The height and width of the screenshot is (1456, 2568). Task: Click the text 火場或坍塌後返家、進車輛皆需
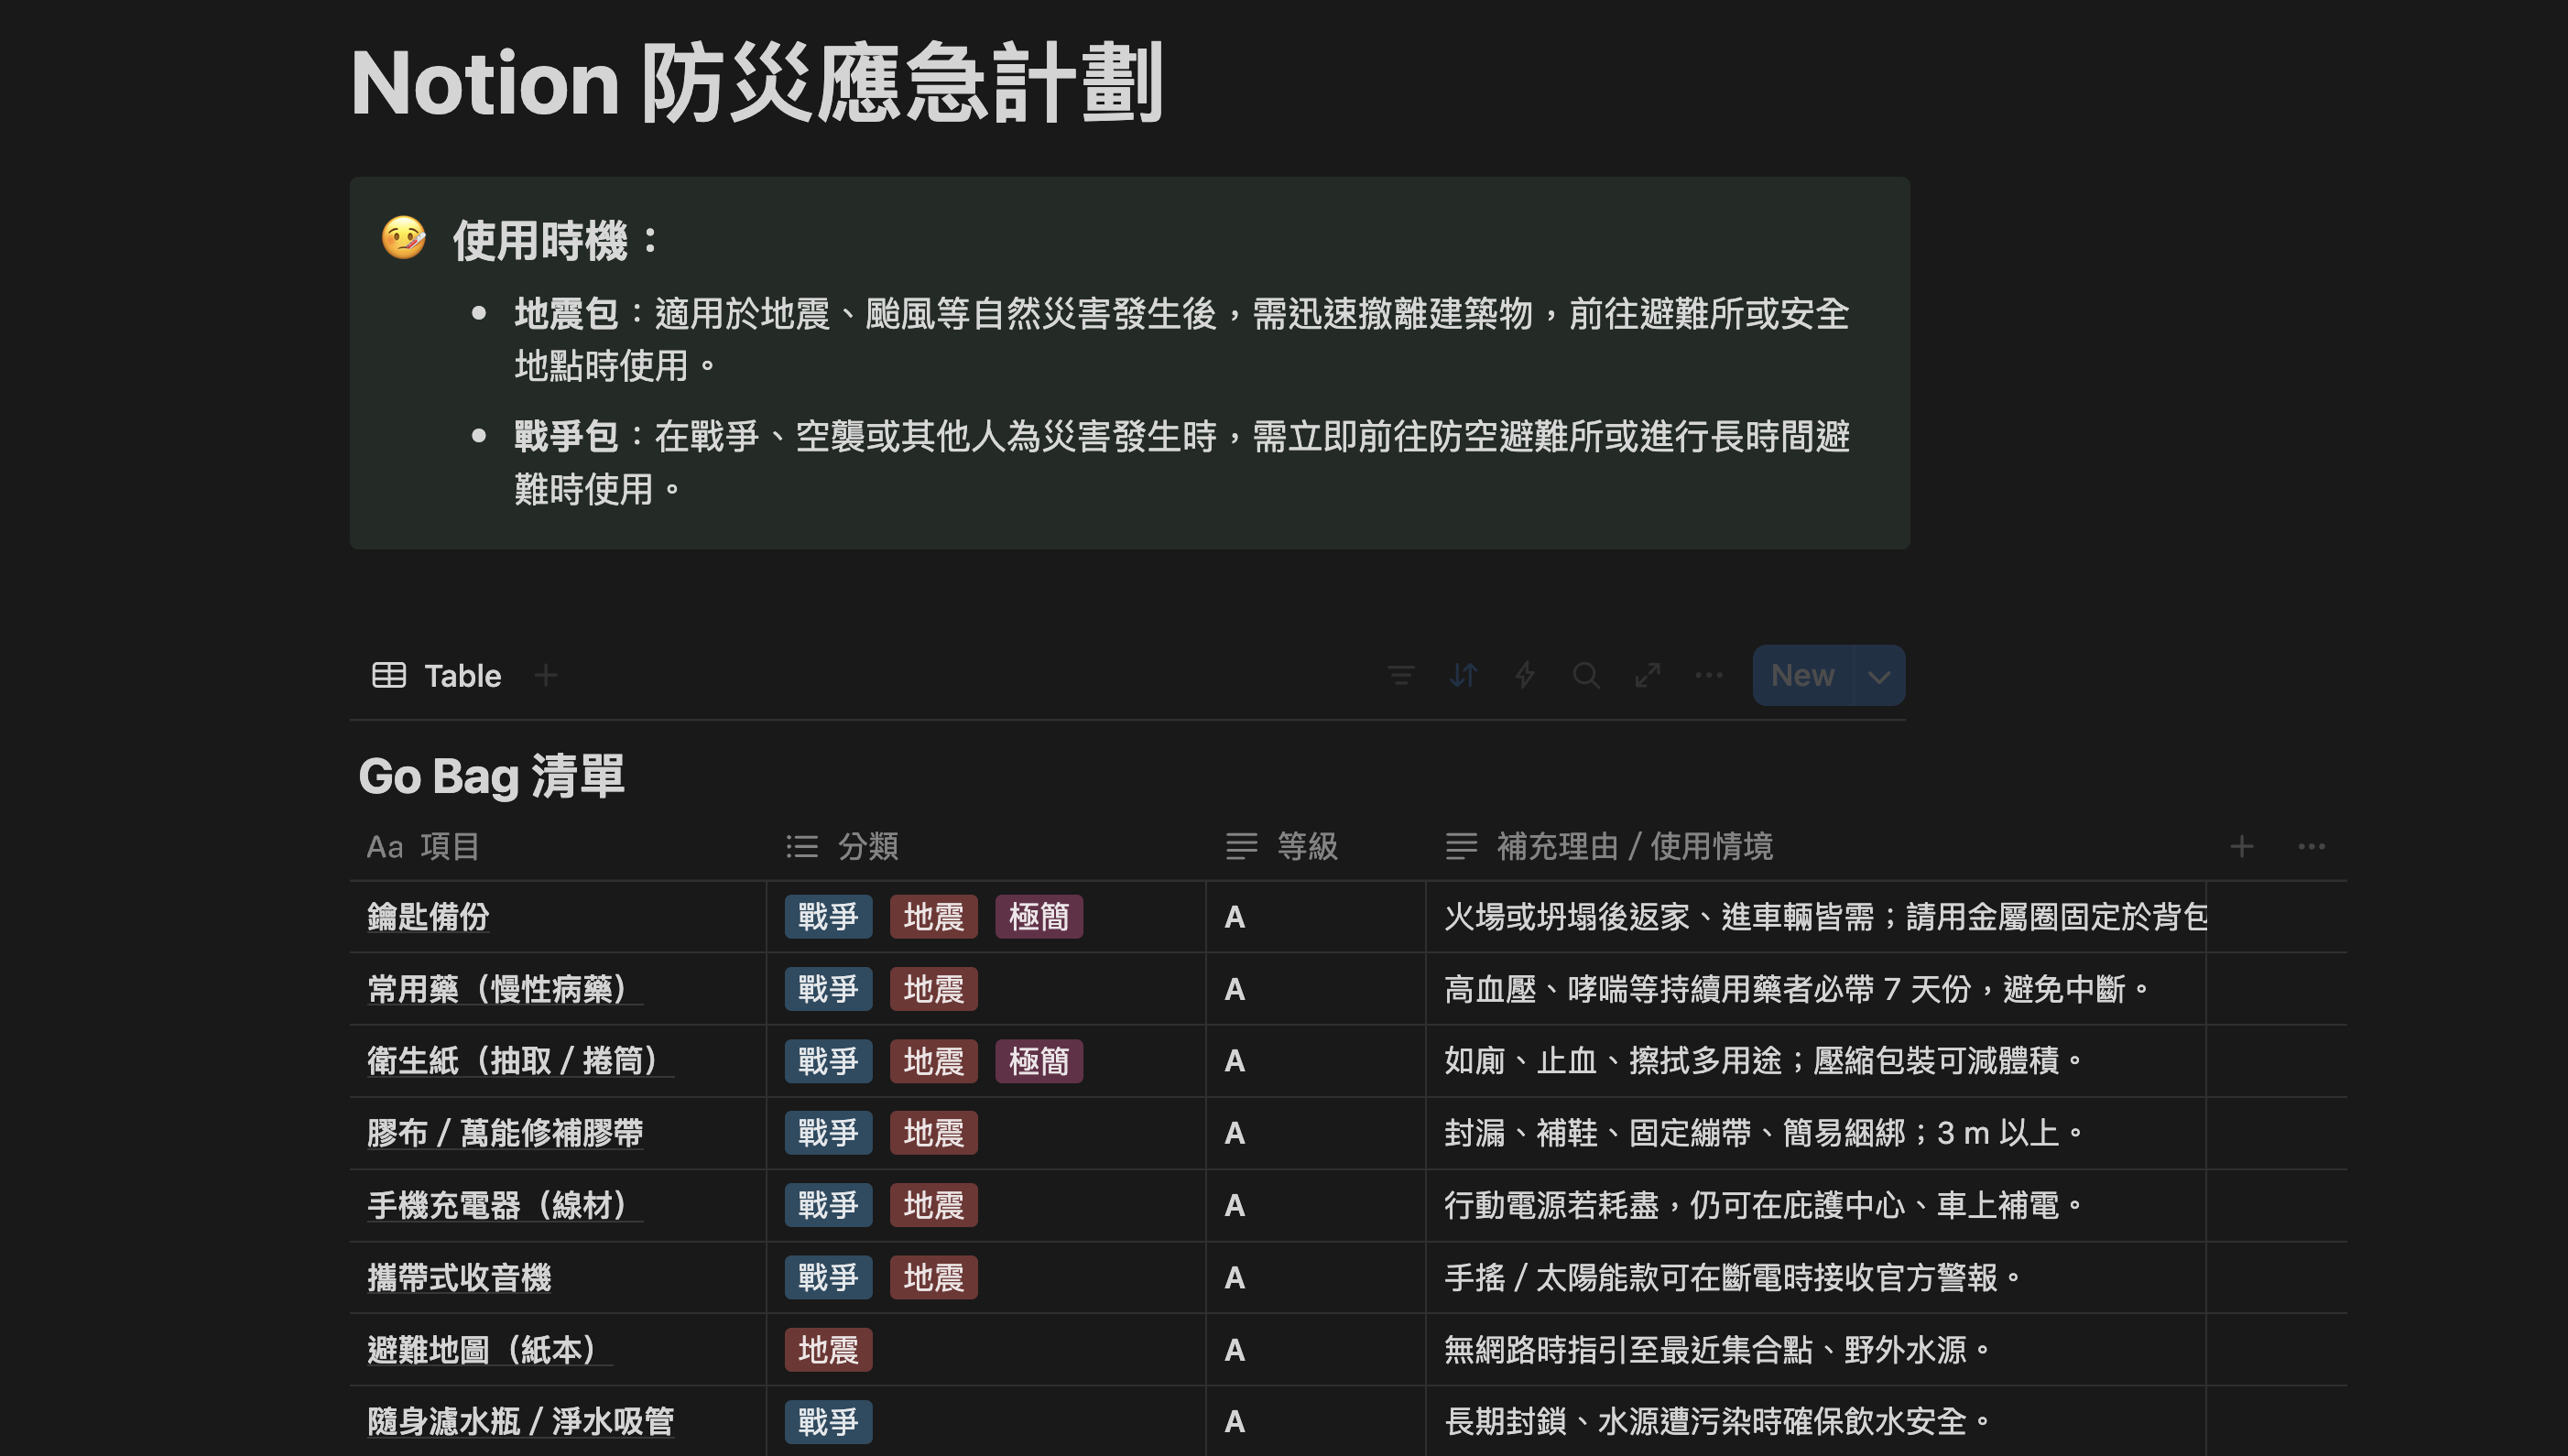1659,917
